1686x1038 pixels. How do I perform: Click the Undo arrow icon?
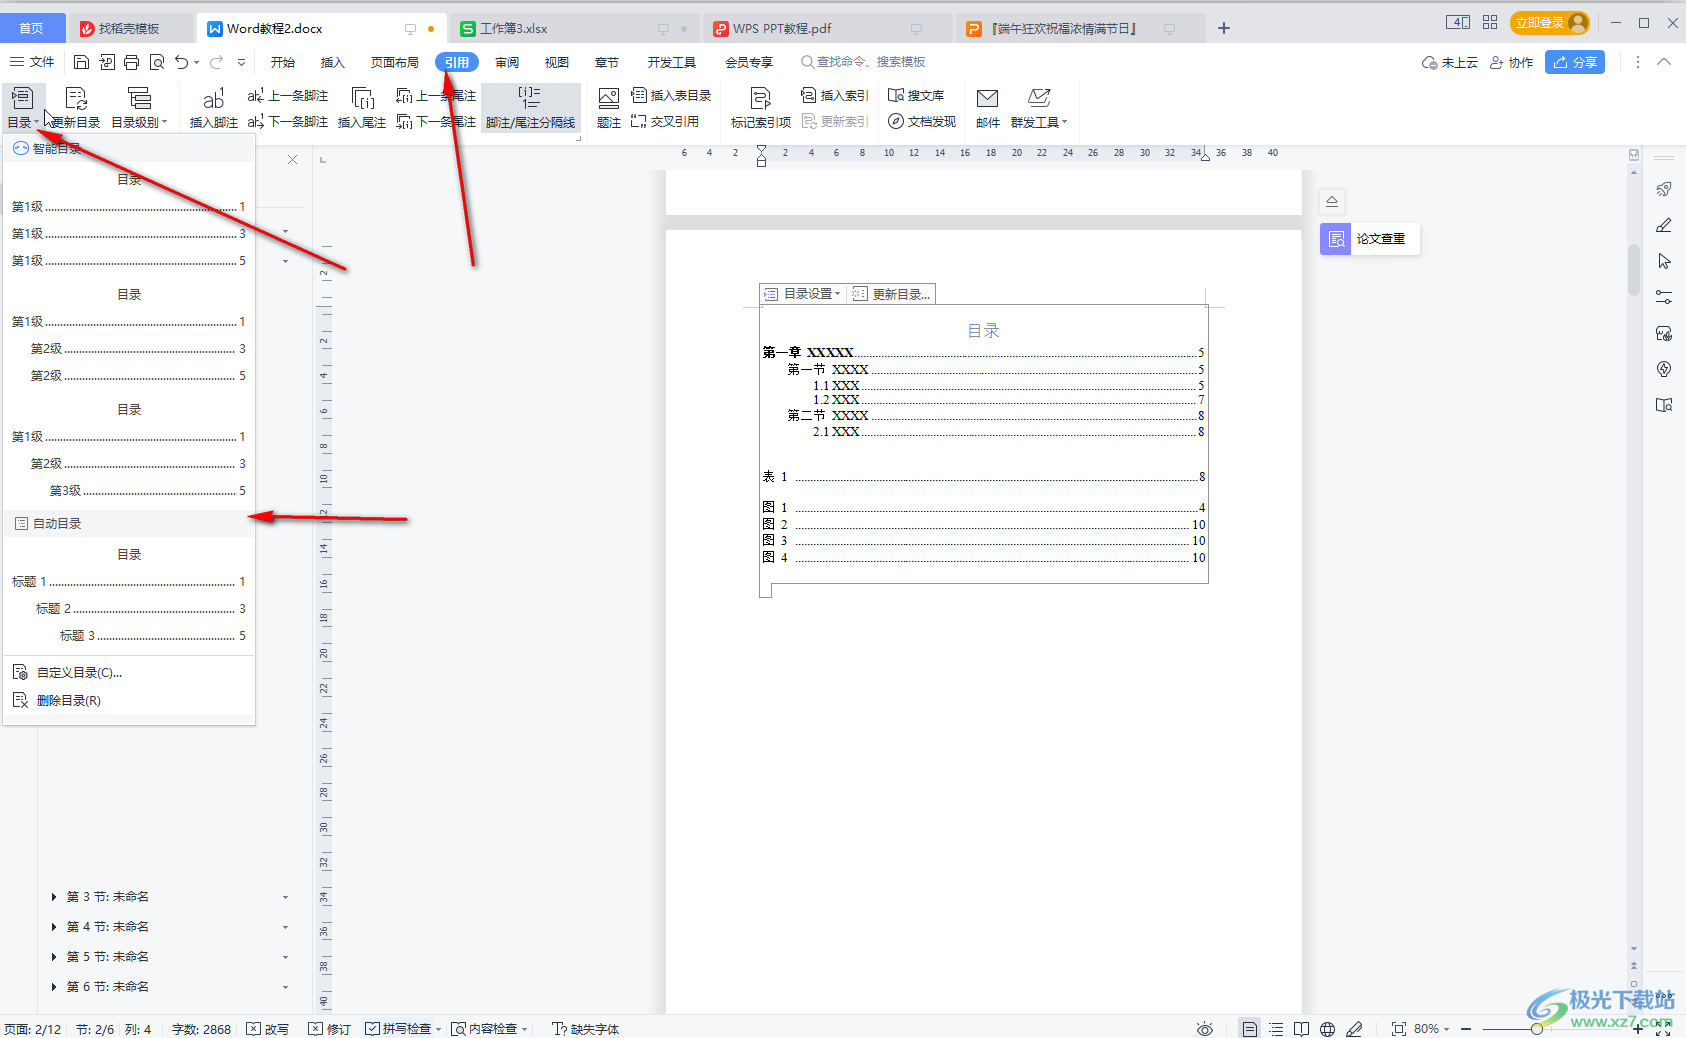click(x=181, y=62)
